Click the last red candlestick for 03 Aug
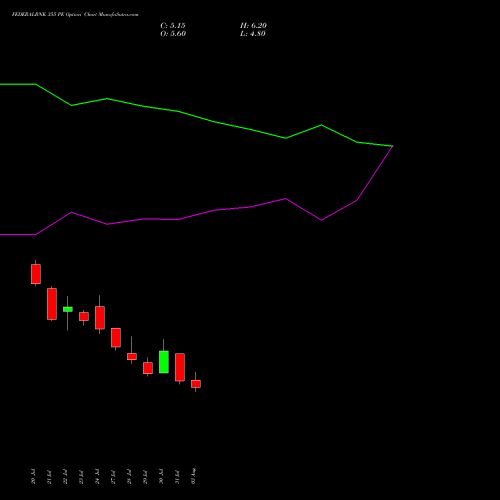This screenshot has height=500, width=500. (196, 384)
